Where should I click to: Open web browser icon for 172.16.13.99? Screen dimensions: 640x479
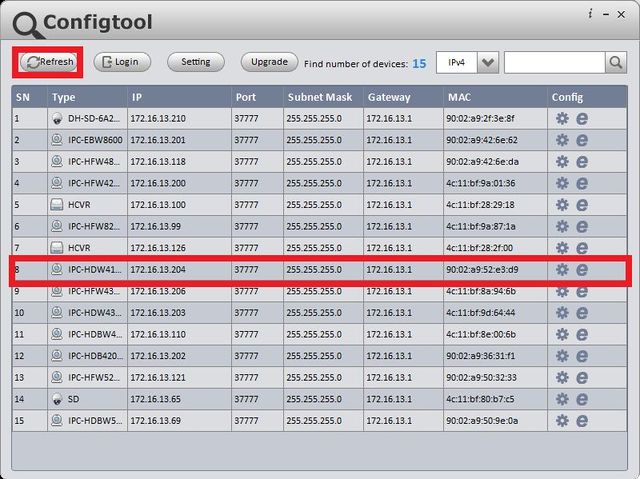(582, 226)
